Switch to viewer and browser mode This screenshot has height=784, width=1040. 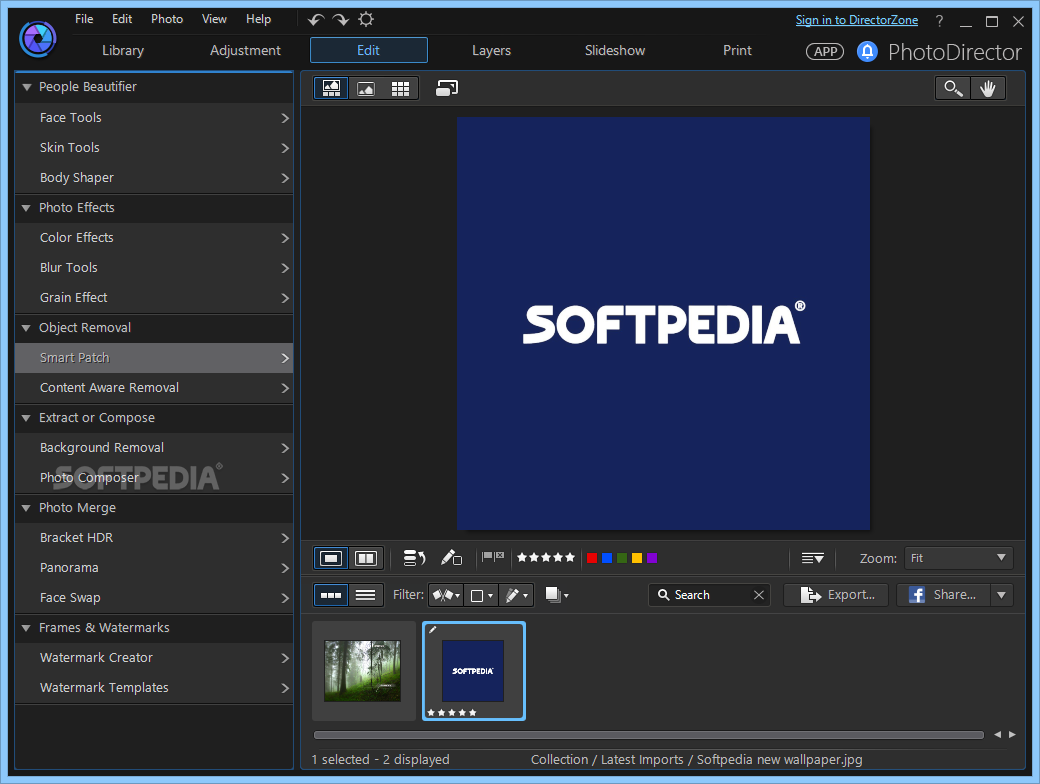(x=331, y=88)
